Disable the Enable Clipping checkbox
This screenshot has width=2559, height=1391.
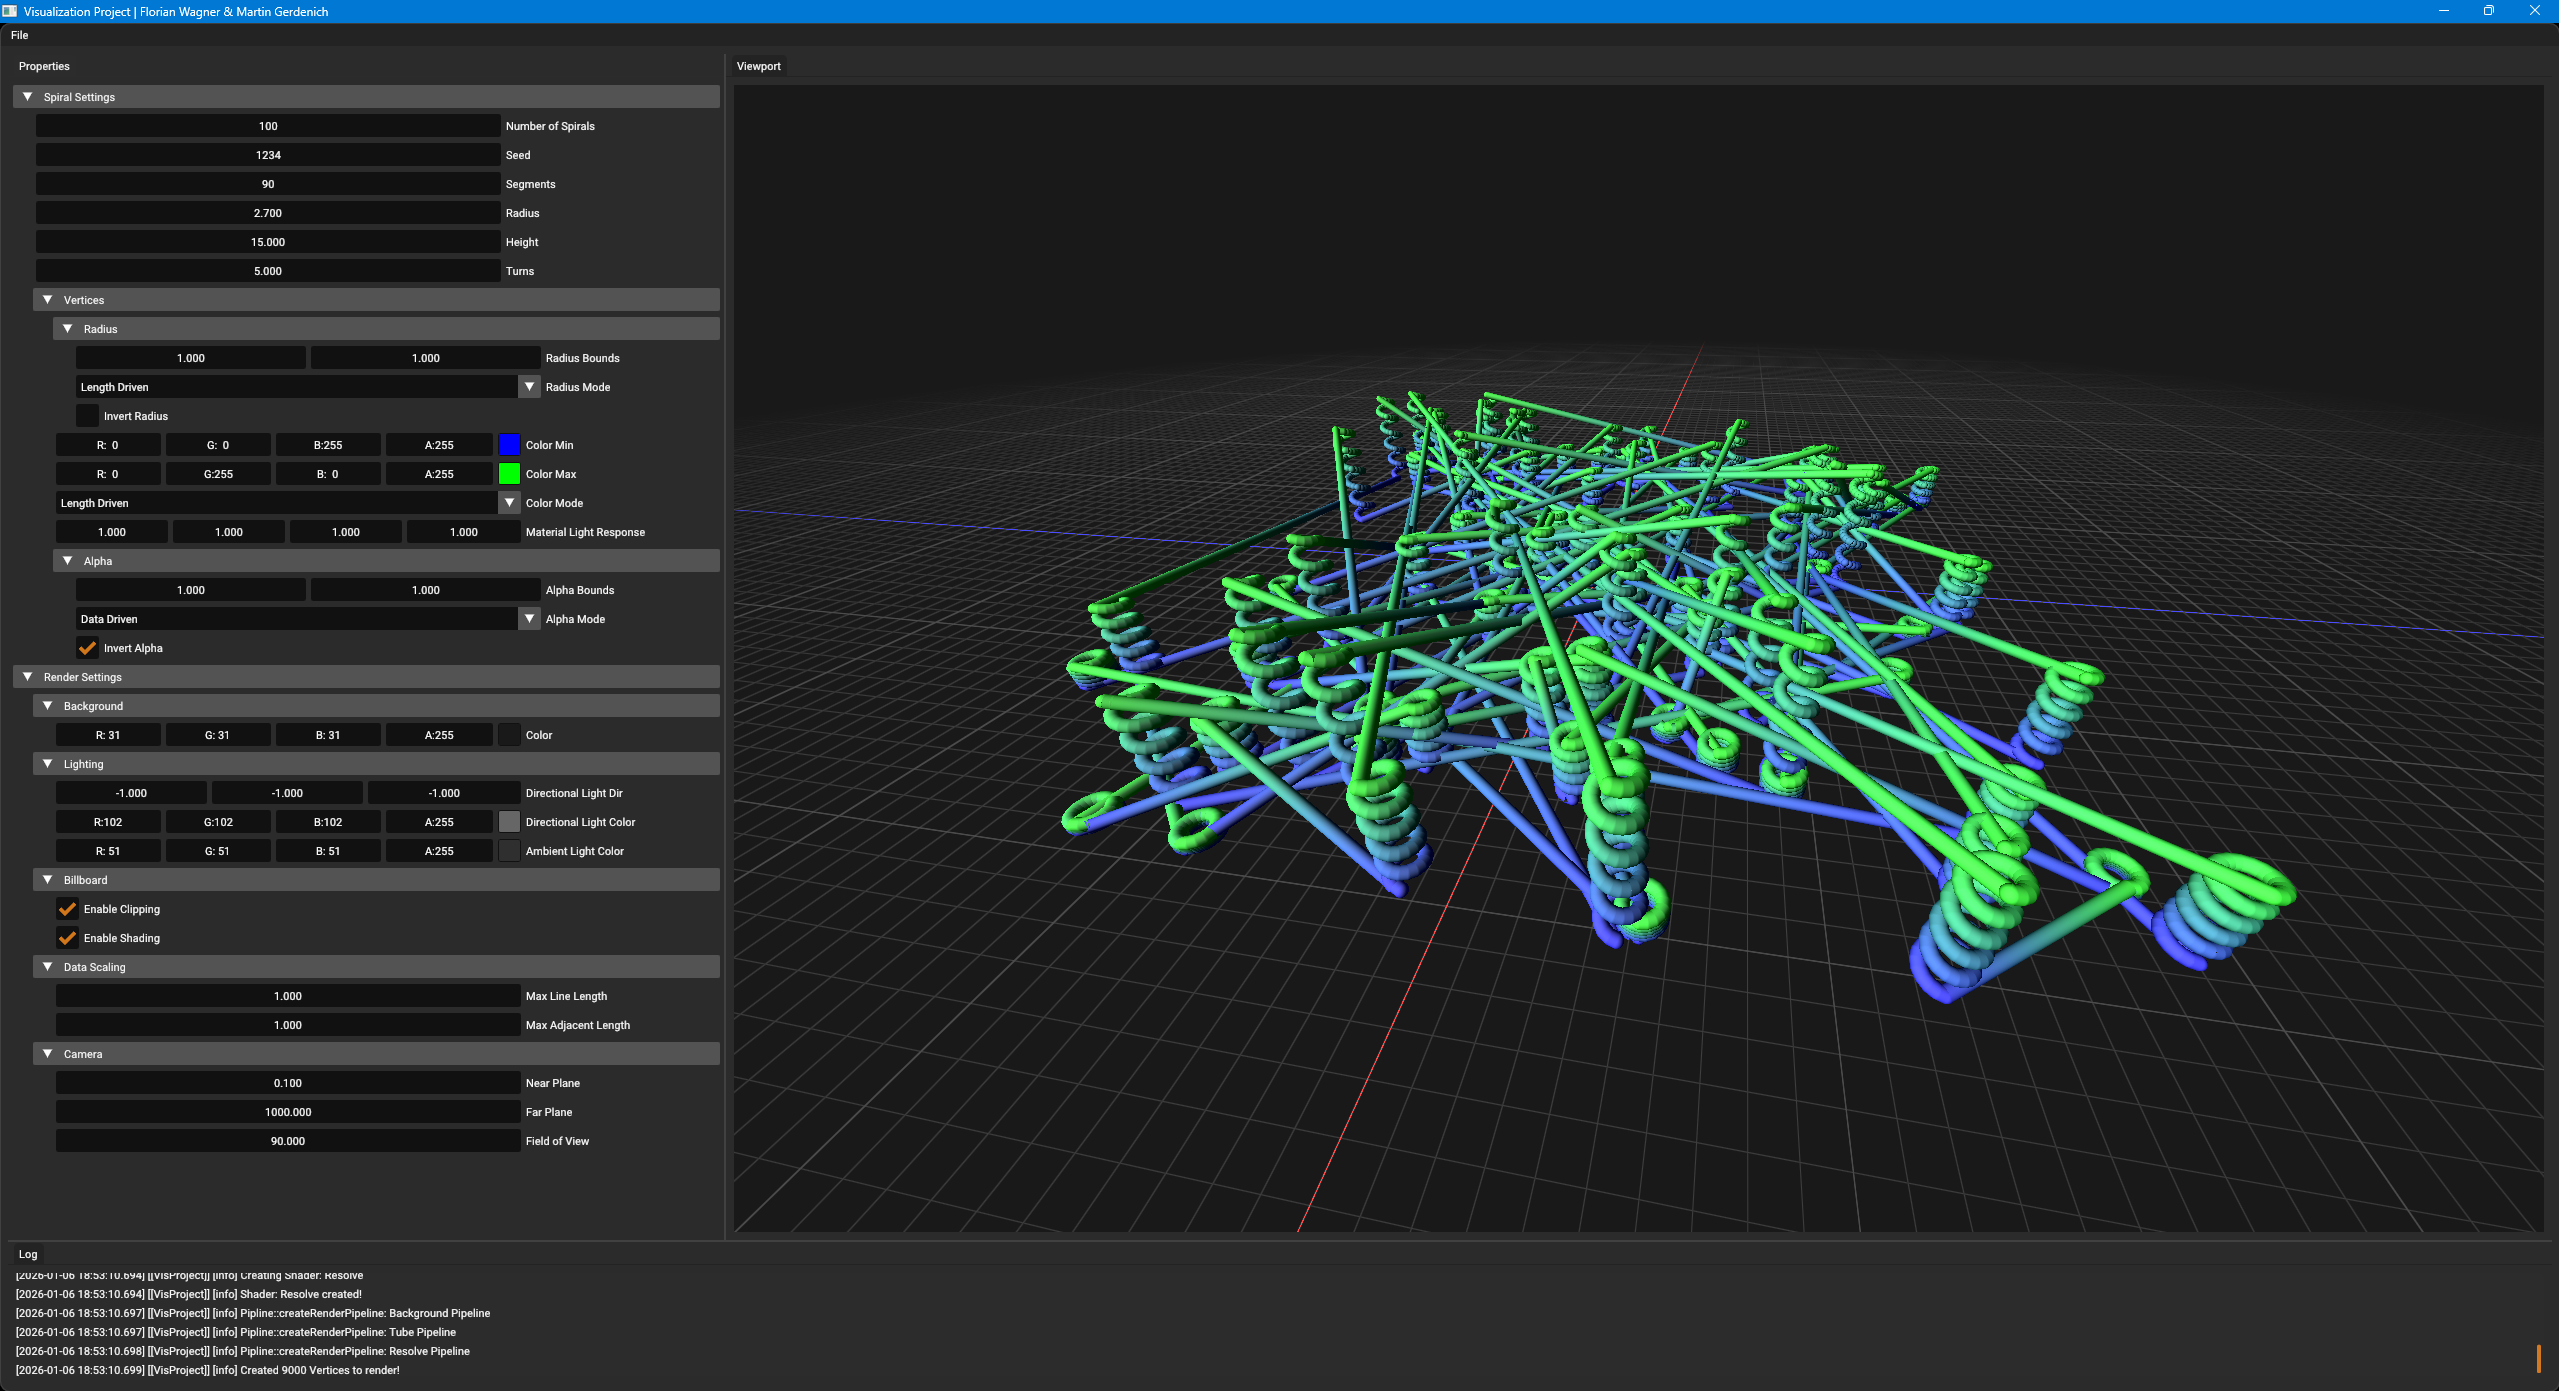tap(68, 909)
